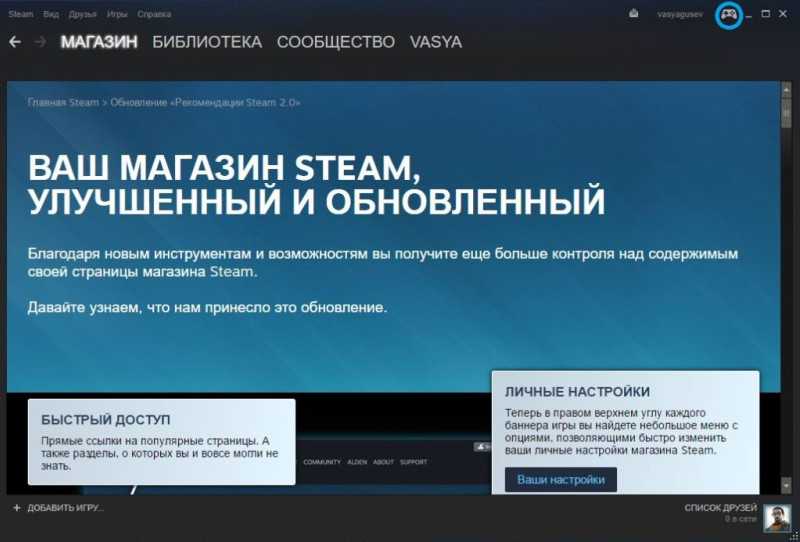Viewport: 800px width, 542px height.
Task: Click the plus icon beside Добавить игру
Action: tap(17, 508)
